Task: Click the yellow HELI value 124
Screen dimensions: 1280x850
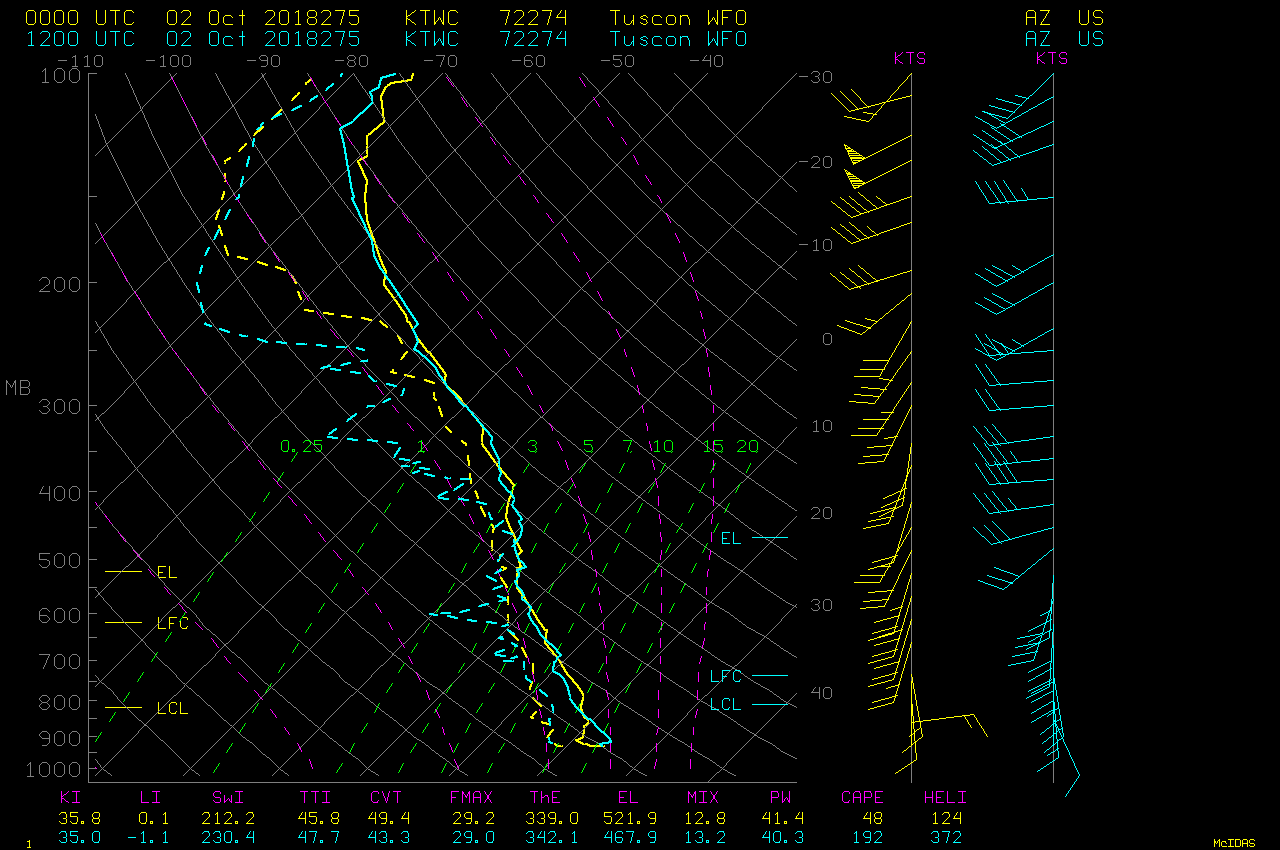Action: pos(946,818)
